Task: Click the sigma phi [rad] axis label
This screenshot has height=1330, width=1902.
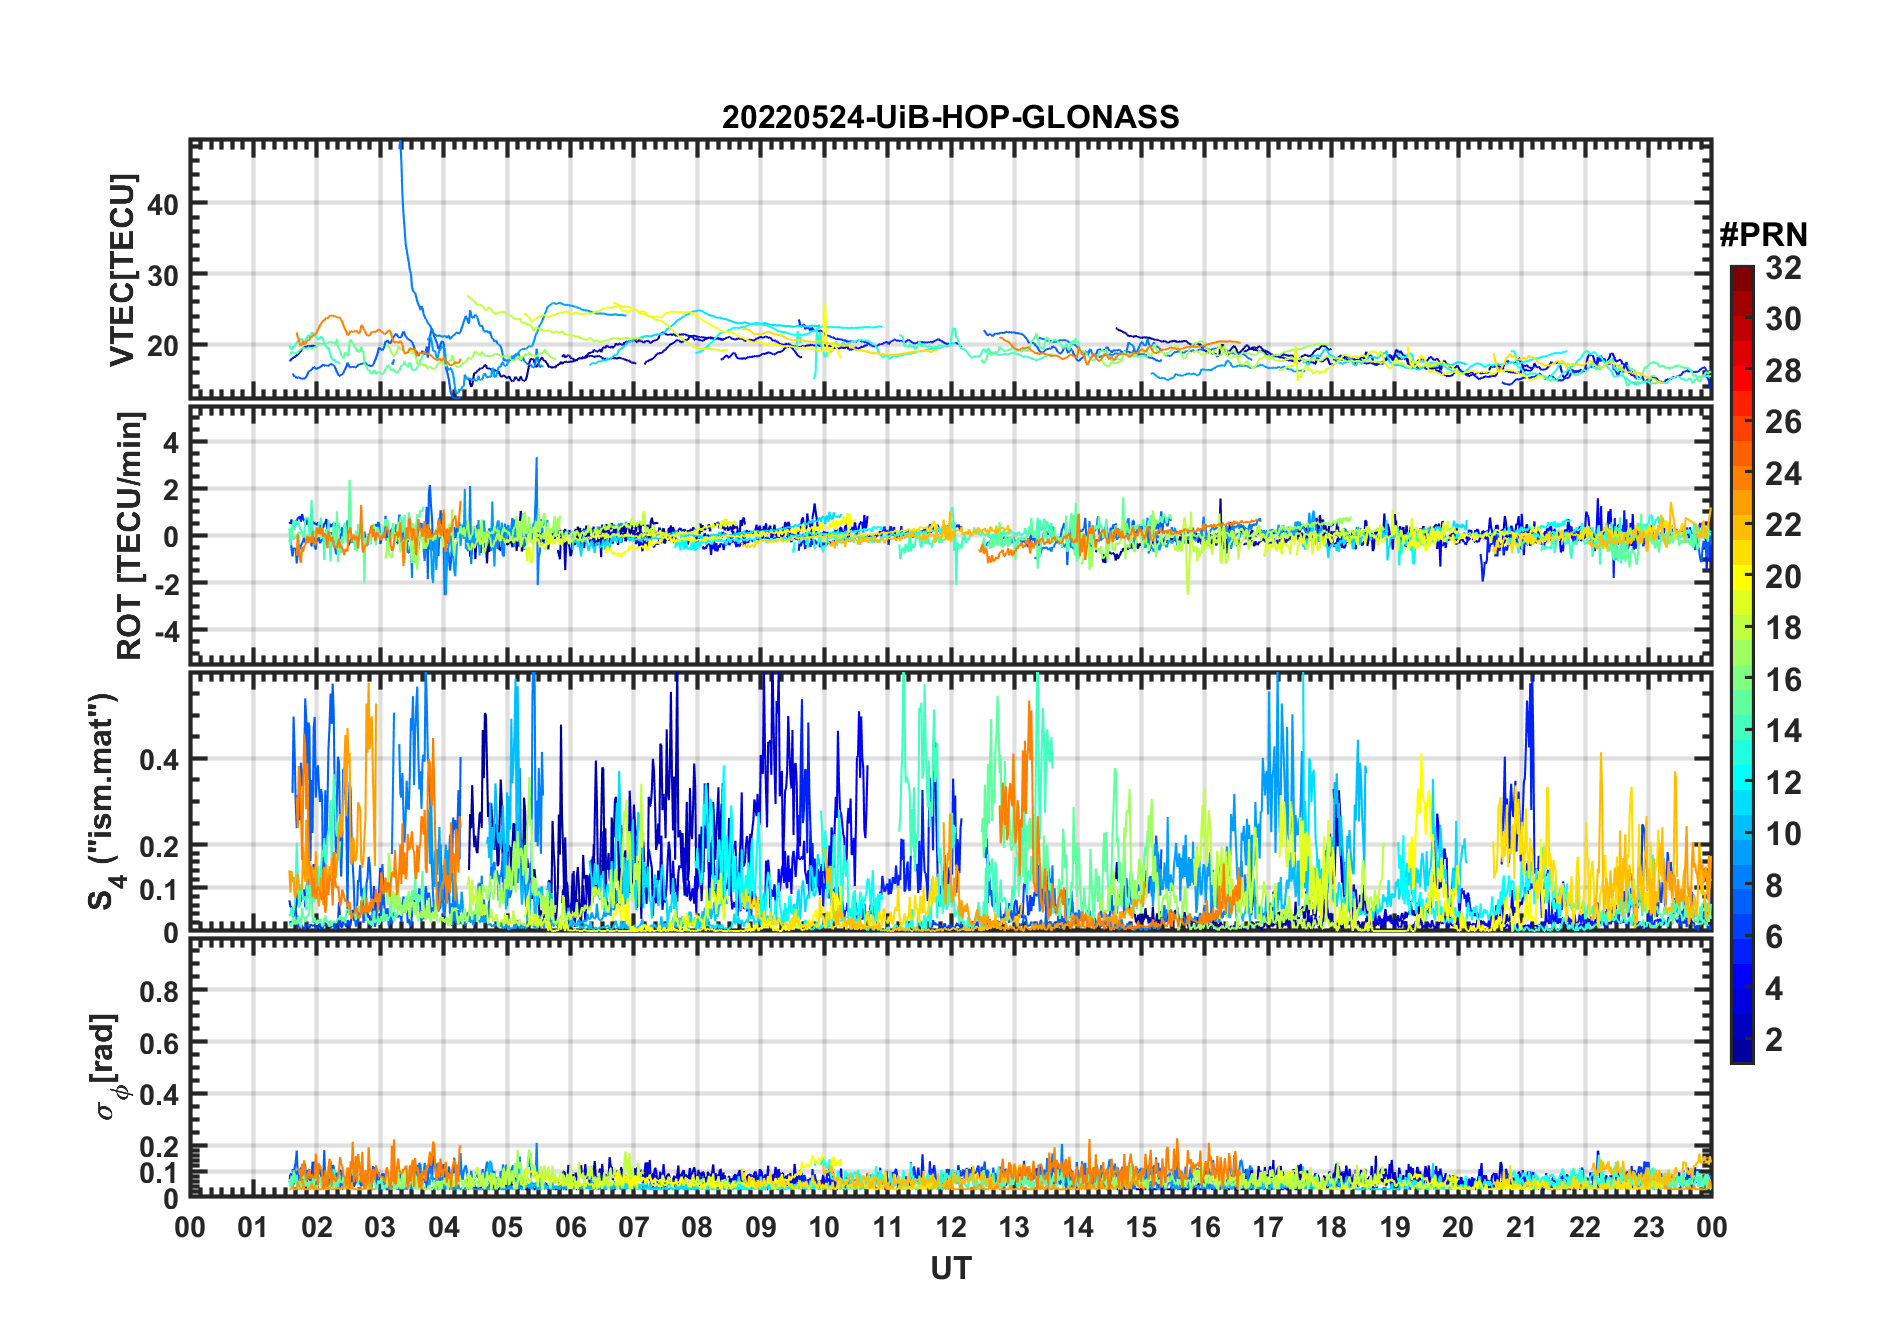Action: pyautogui.click(x=106, y=1067)
